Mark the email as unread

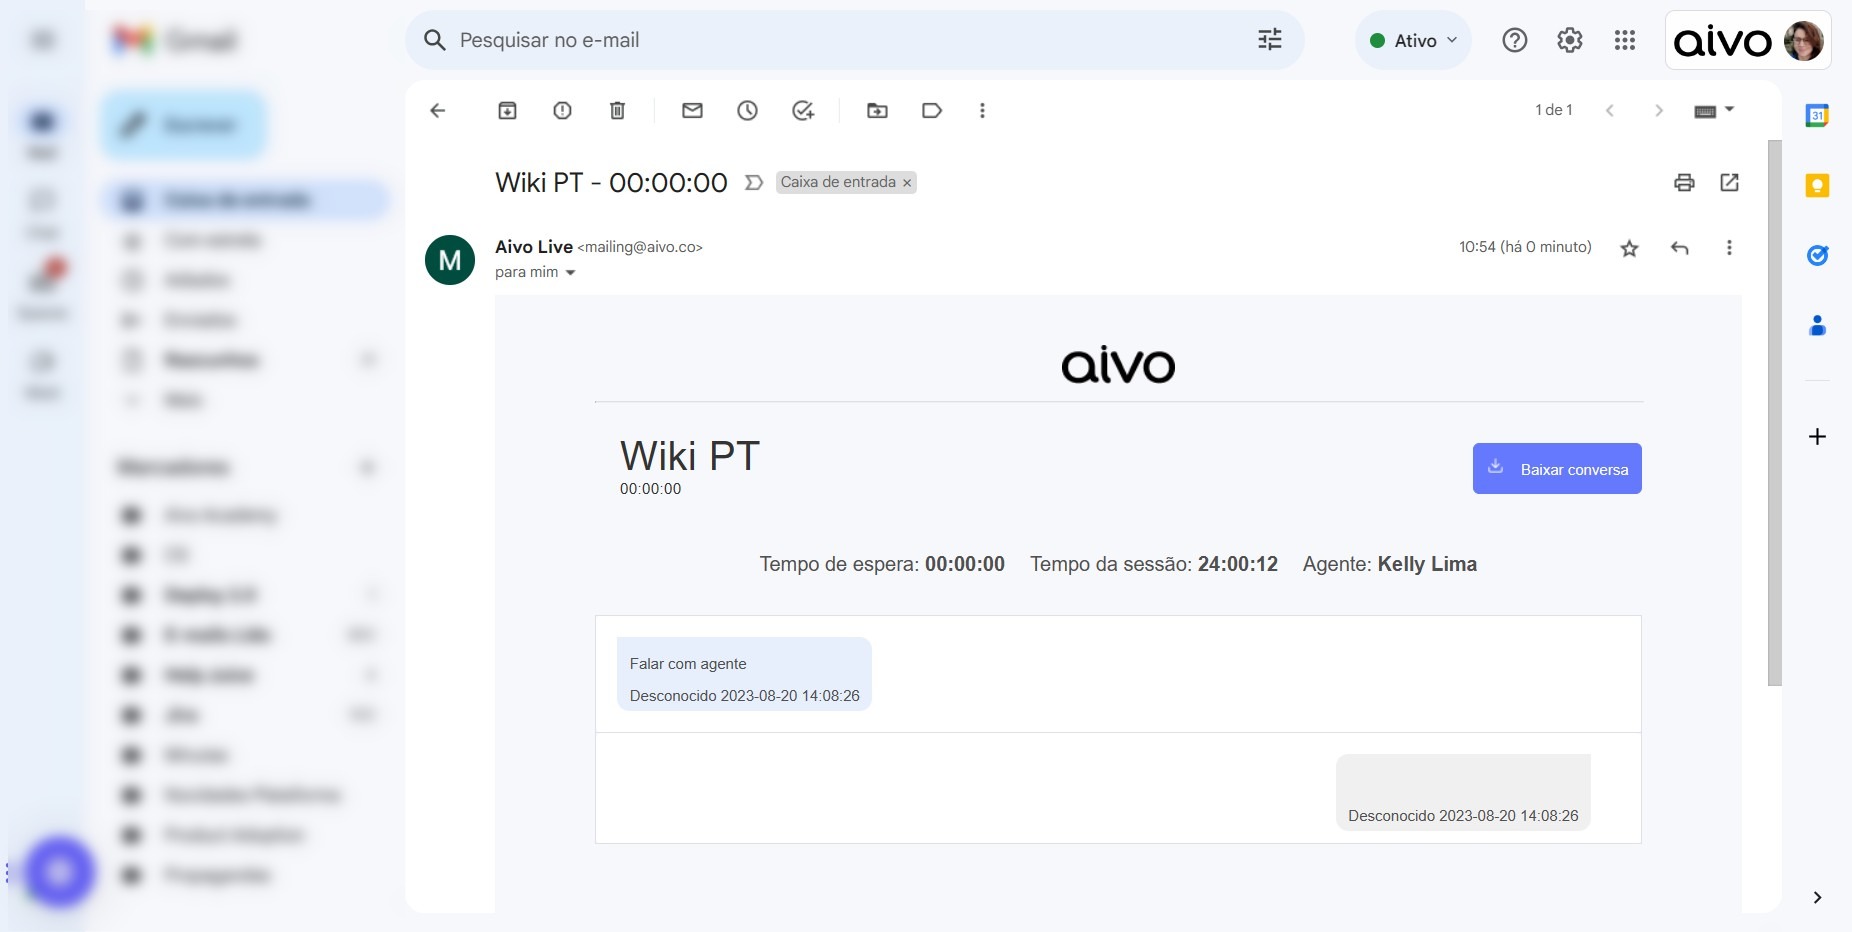pos(692,111)
